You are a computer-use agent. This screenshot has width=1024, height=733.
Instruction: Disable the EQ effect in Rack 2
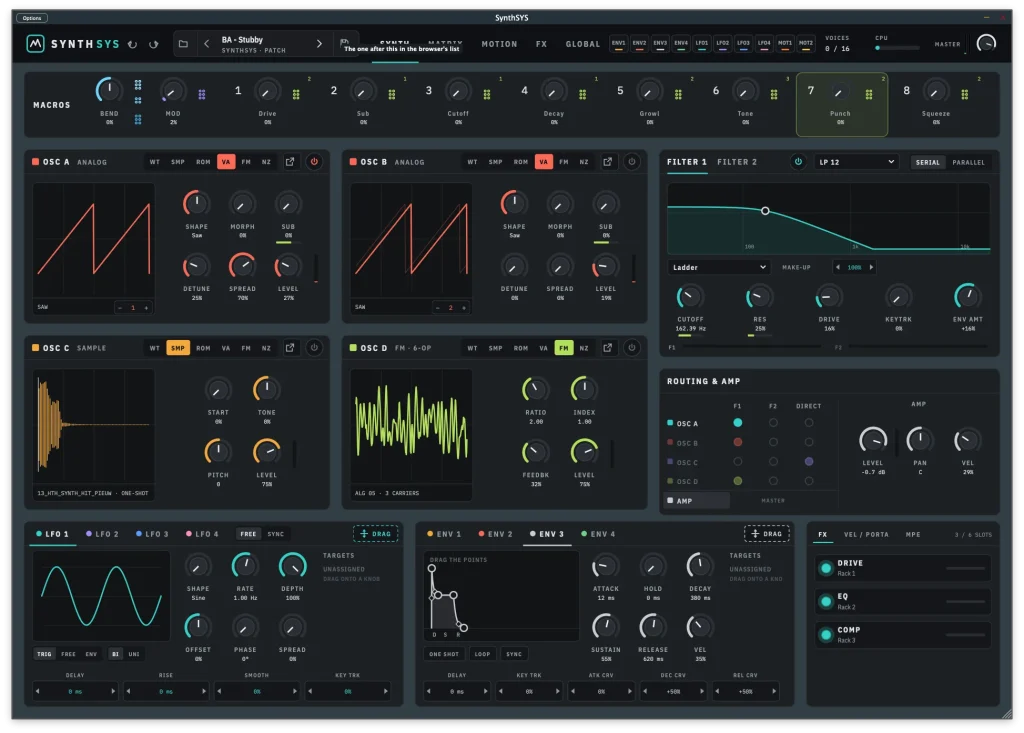[826, 601]
